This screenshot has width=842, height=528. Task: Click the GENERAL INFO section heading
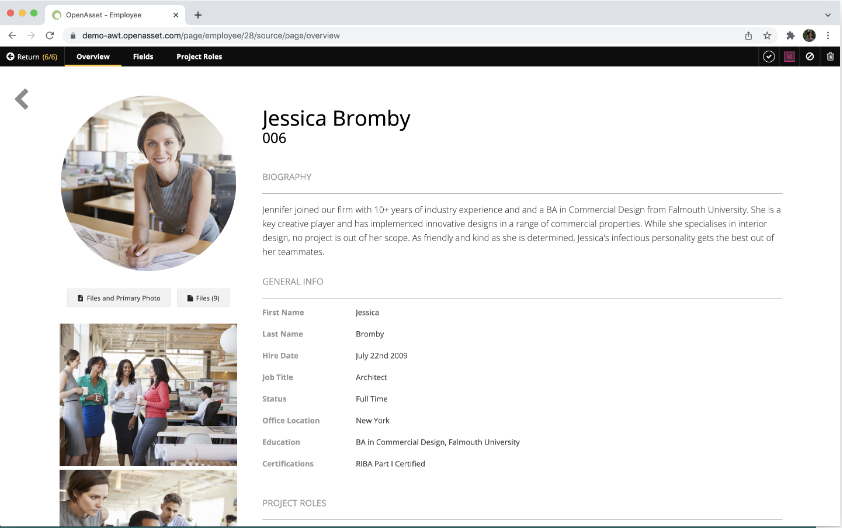pyautogui.click(x=293, y=281)
